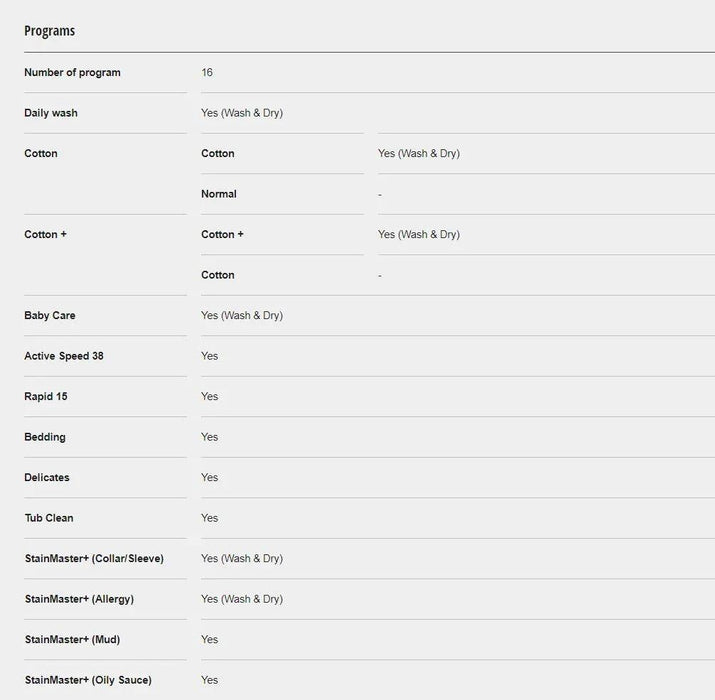
Task: Click the Baby Care row label
Action: coord(50,316)
